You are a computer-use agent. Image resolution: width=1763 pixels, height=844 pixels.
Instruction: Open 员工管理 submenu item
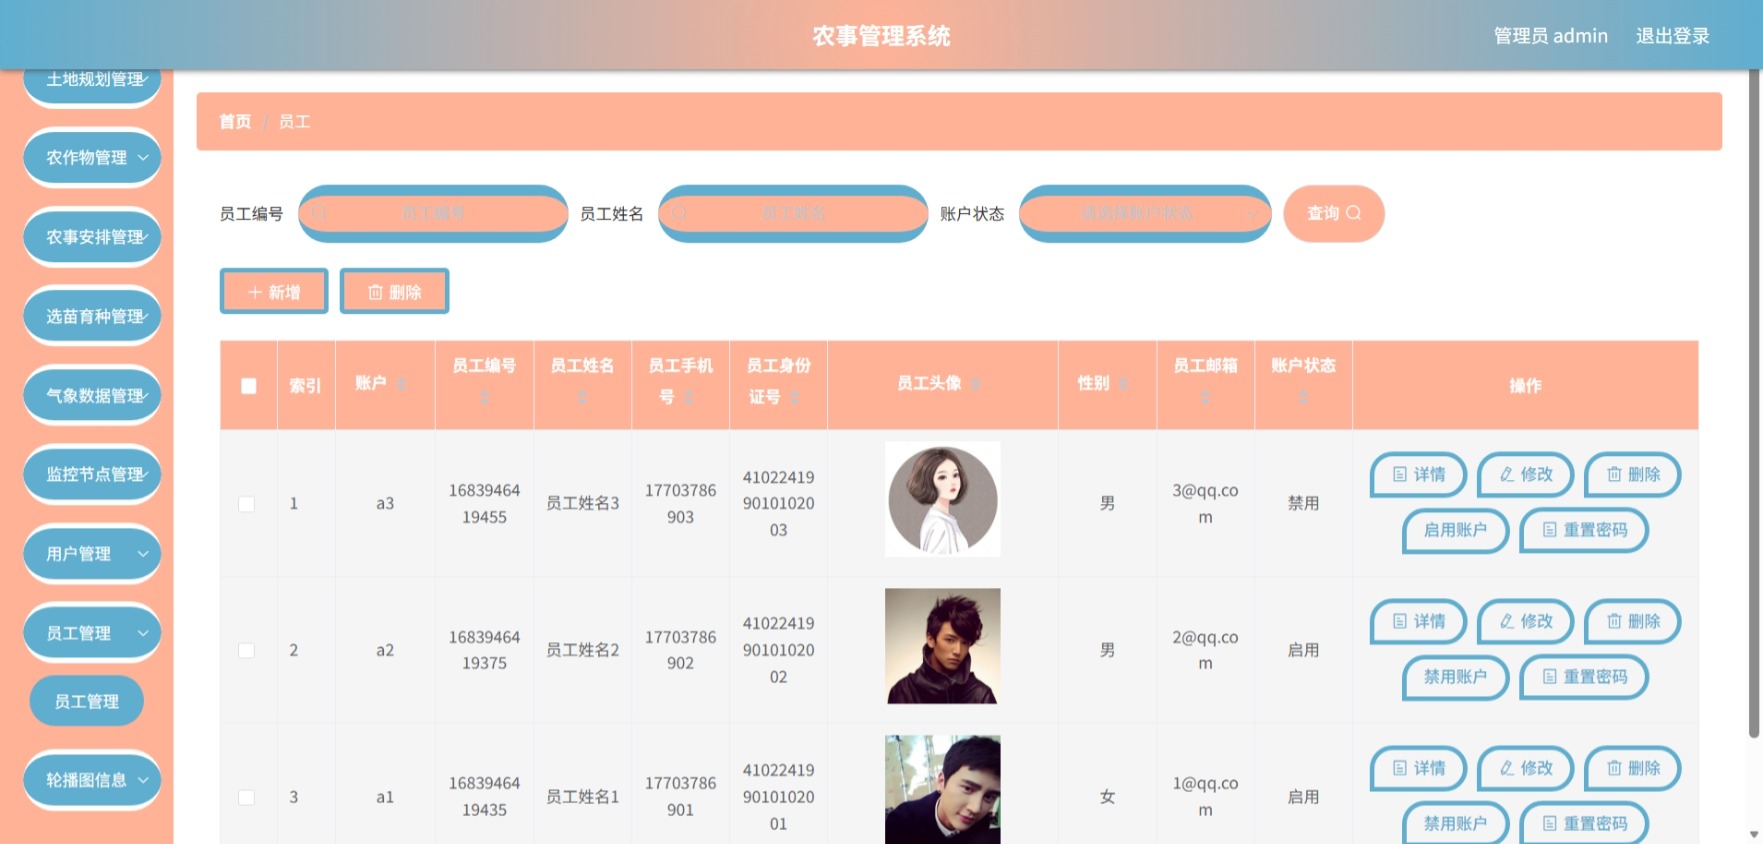click(x=87, y=701)
